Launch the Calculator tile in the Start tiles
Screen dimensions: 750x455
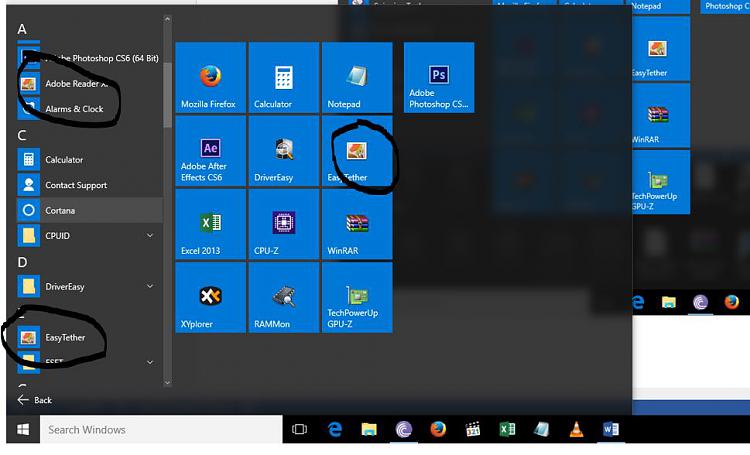(x=284, y=78)
